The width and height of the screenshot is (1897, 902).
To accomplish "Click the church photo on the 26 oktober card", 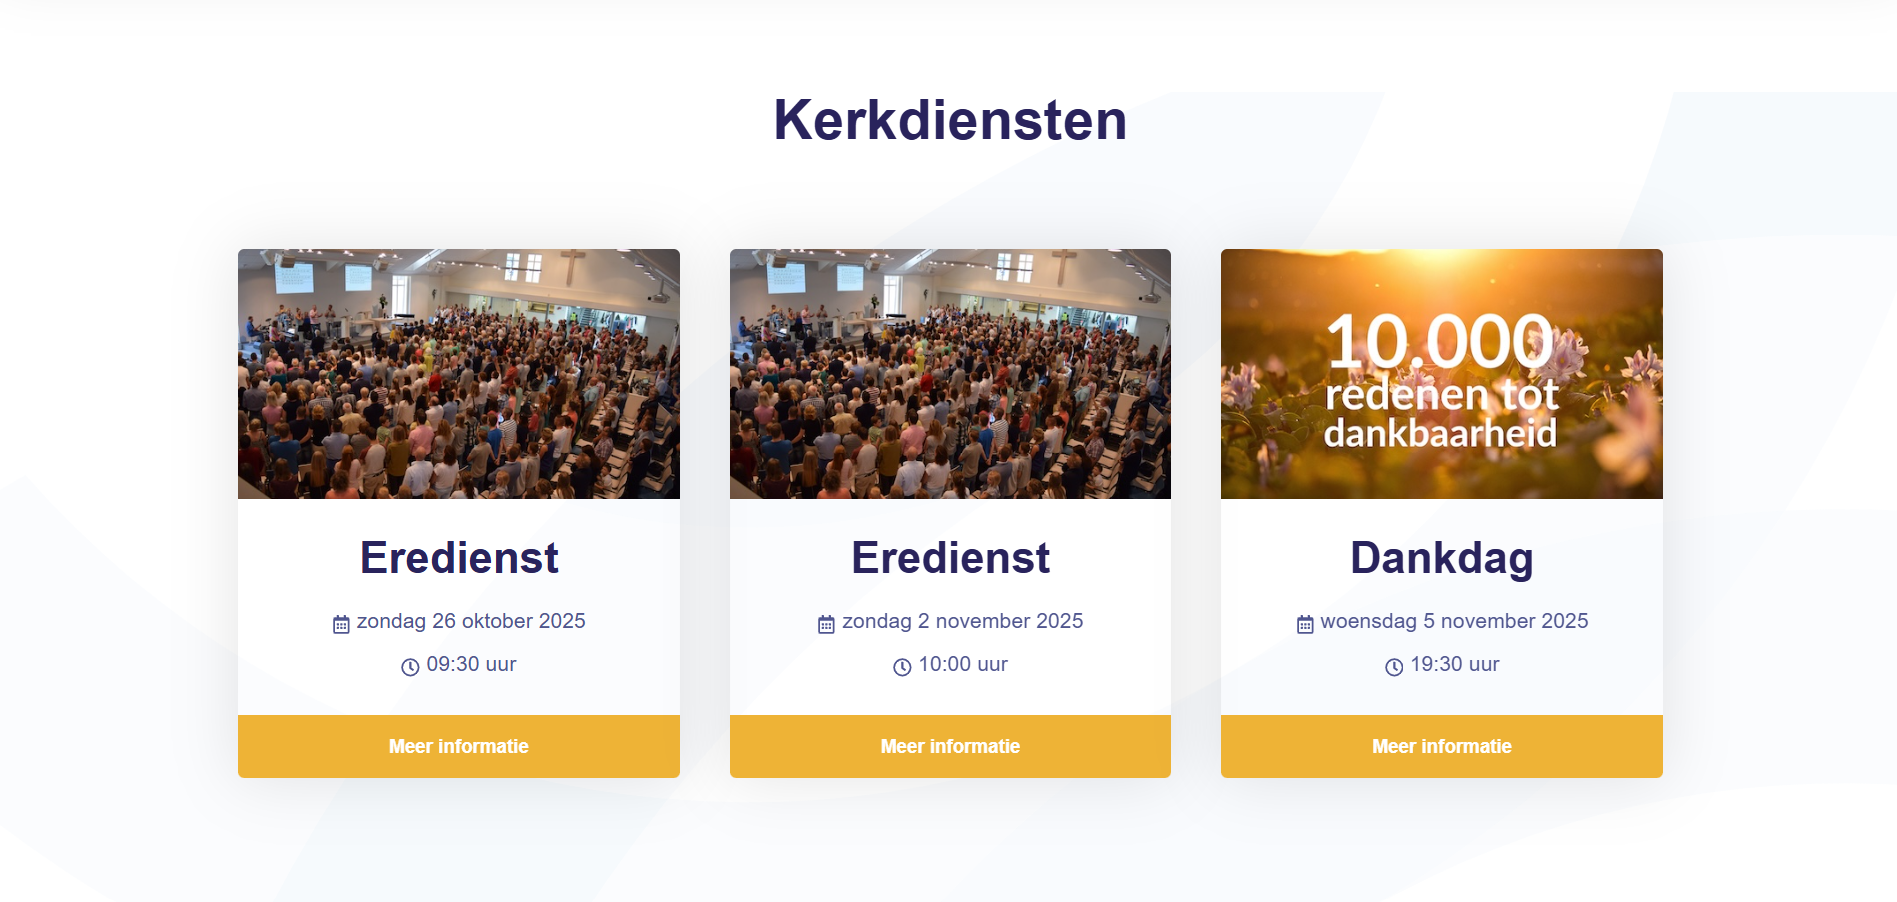I will [x=459, y=374].
